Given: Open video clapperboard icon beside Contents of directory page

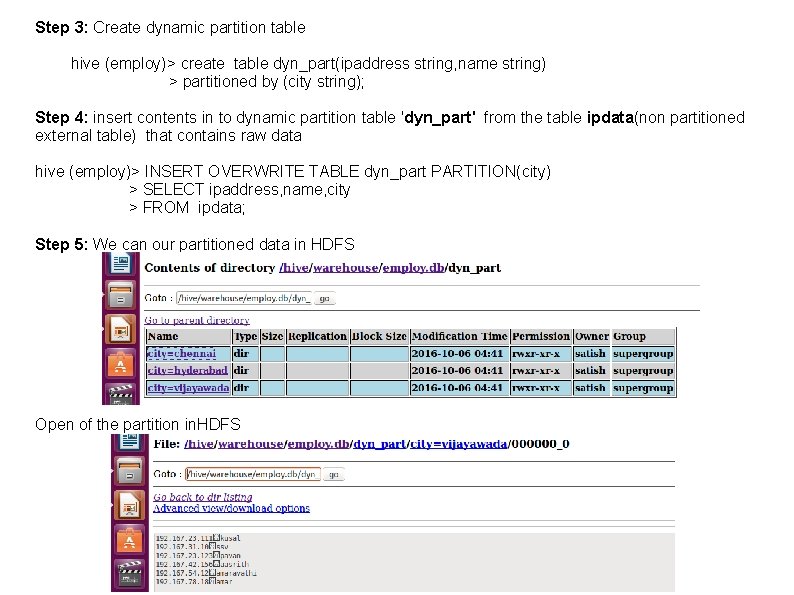Looking at the screenshot, I should point(121,394).
